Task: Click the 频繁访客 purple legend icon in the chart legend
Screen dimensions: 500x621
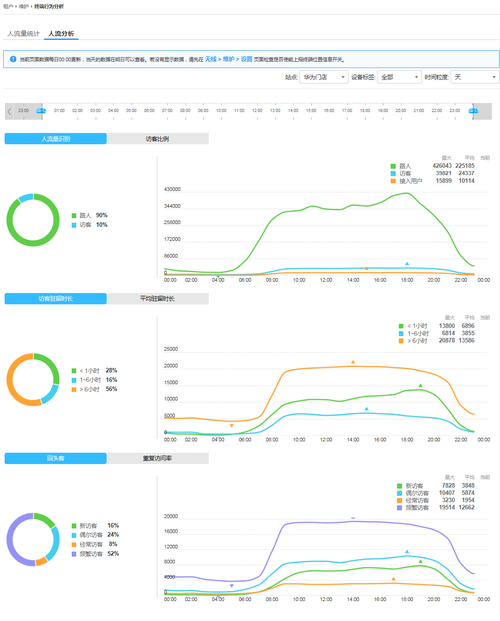Action: click(399, 508)
